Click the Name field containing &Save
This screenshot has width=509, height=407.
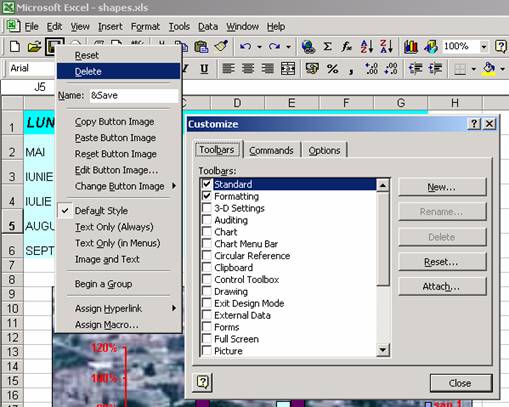[134, 96]
